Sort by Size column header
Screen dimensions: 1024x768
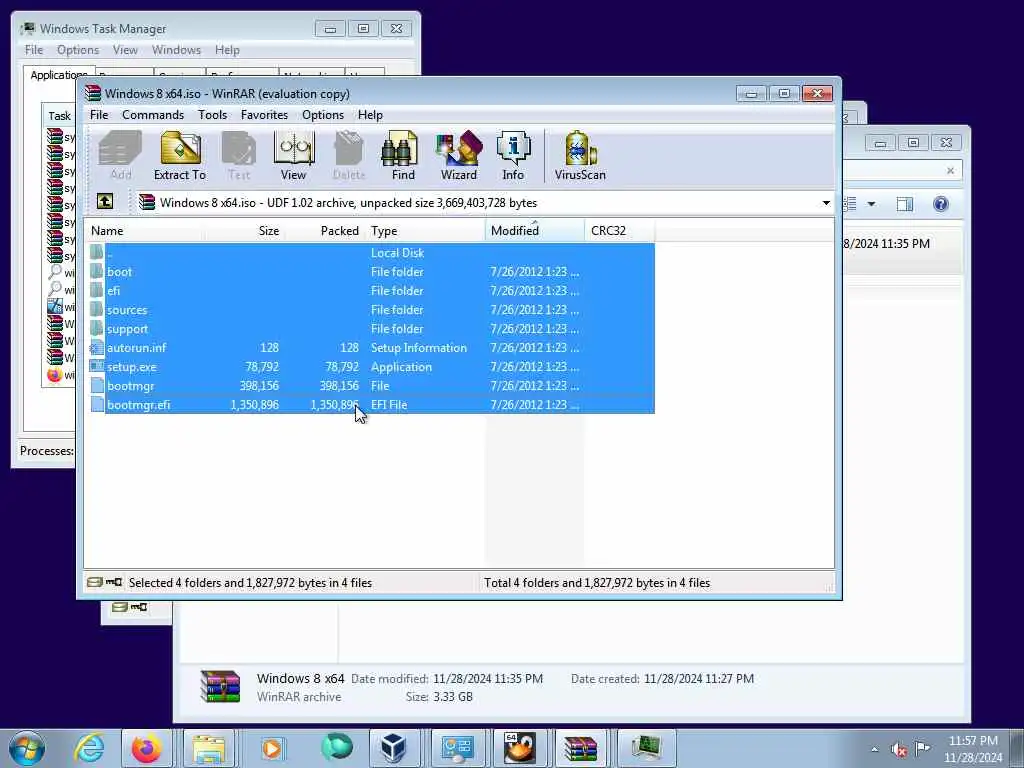tap(244, 231)
